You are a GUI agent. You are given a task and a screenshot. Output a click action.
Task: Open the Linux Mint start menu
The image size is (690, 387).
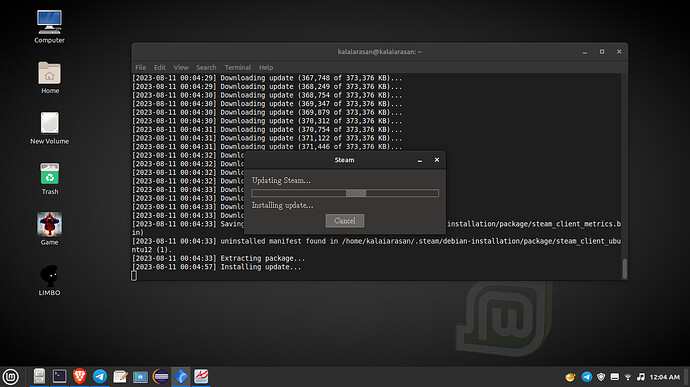(11, 377)
